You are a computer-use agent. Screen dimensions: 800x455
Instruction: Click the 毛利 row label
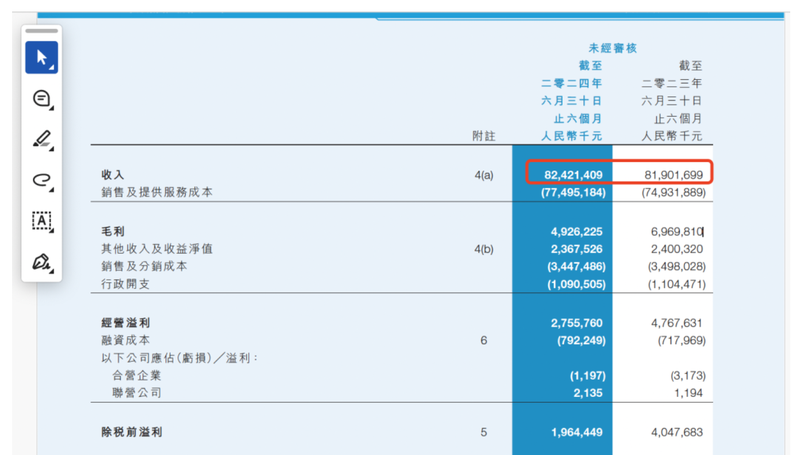[113, 231]
